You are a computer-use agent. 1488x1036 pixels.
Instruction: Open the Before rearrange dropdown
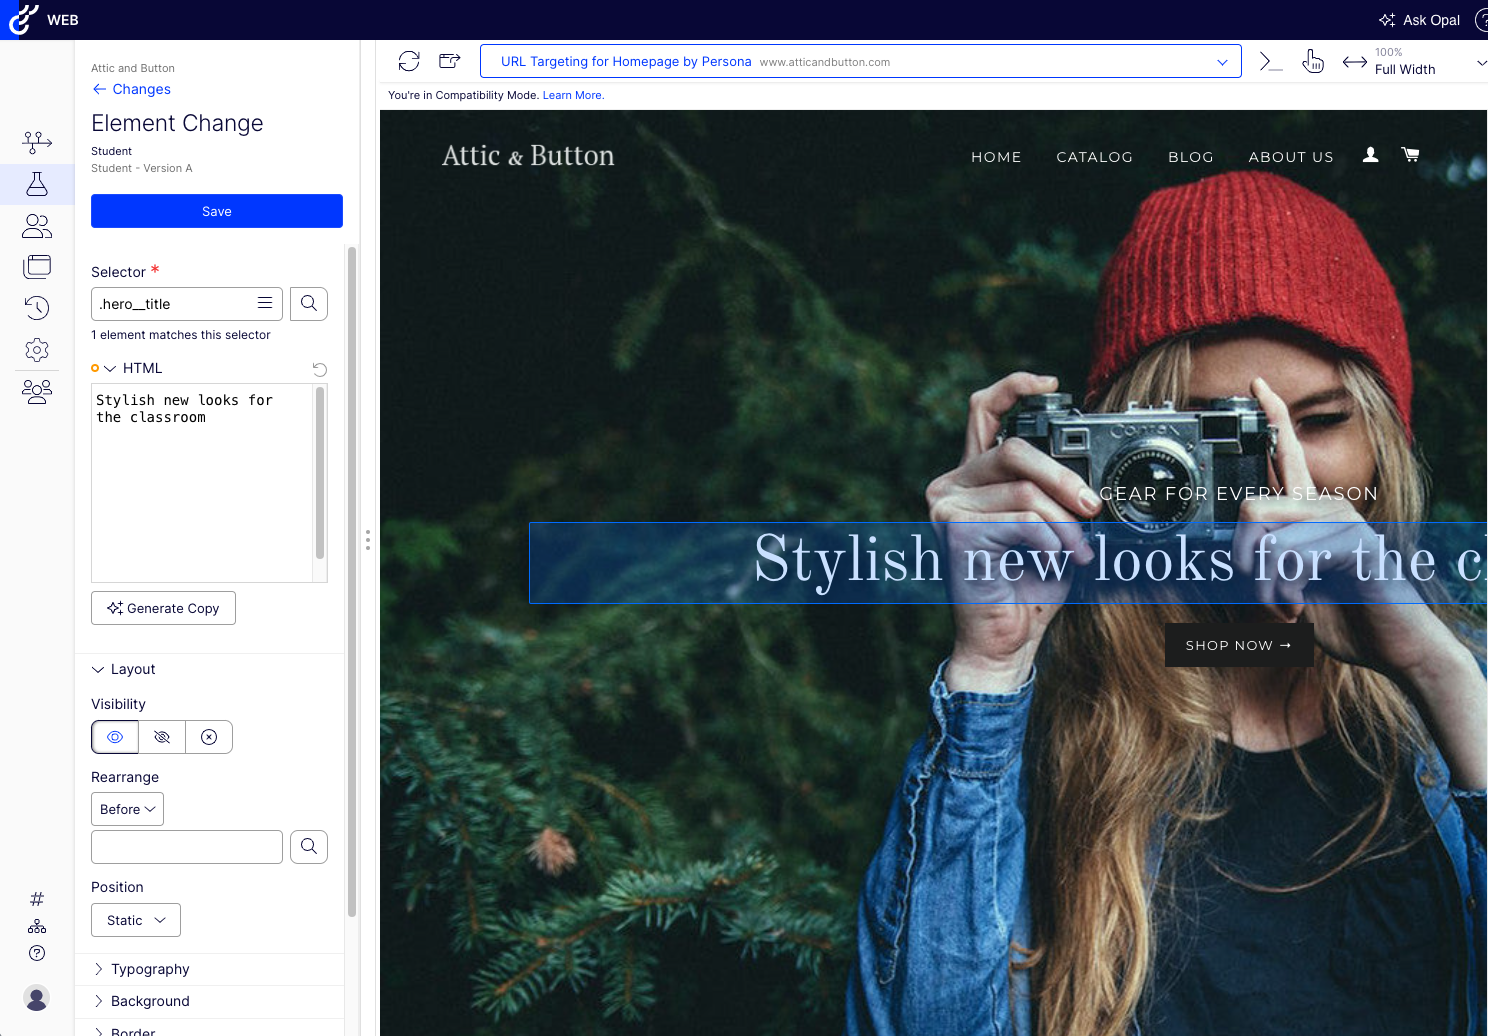click(127, 809)
